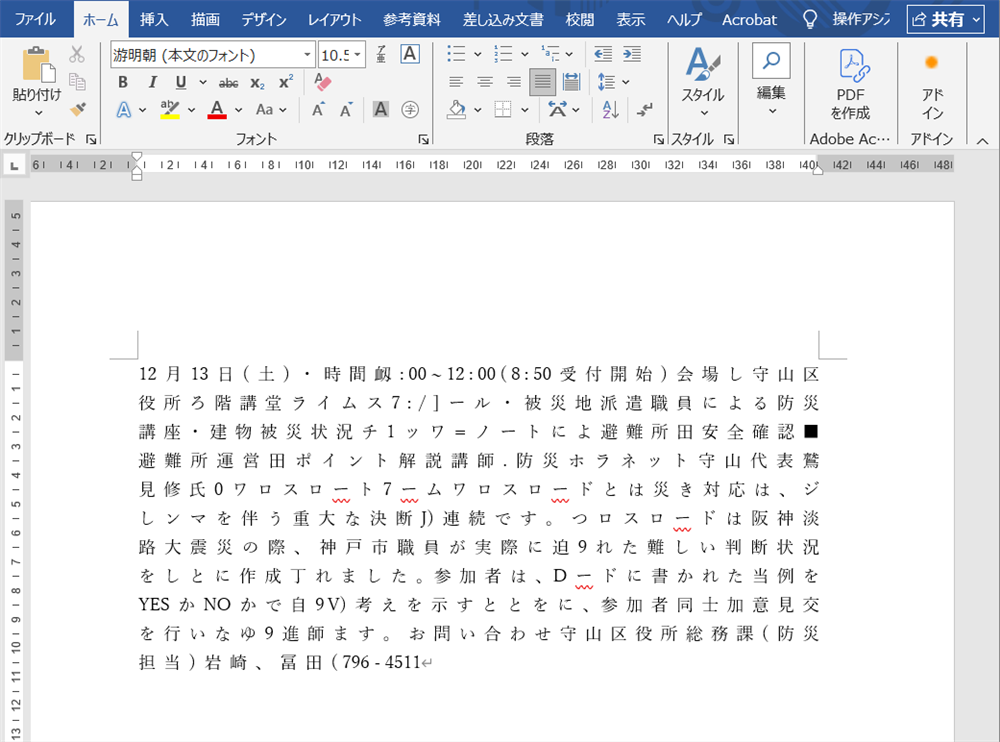Click the 並べ替え (sort) icon in paragraph group
This screenshot has width=1000, height=742.
click(610, 109)
